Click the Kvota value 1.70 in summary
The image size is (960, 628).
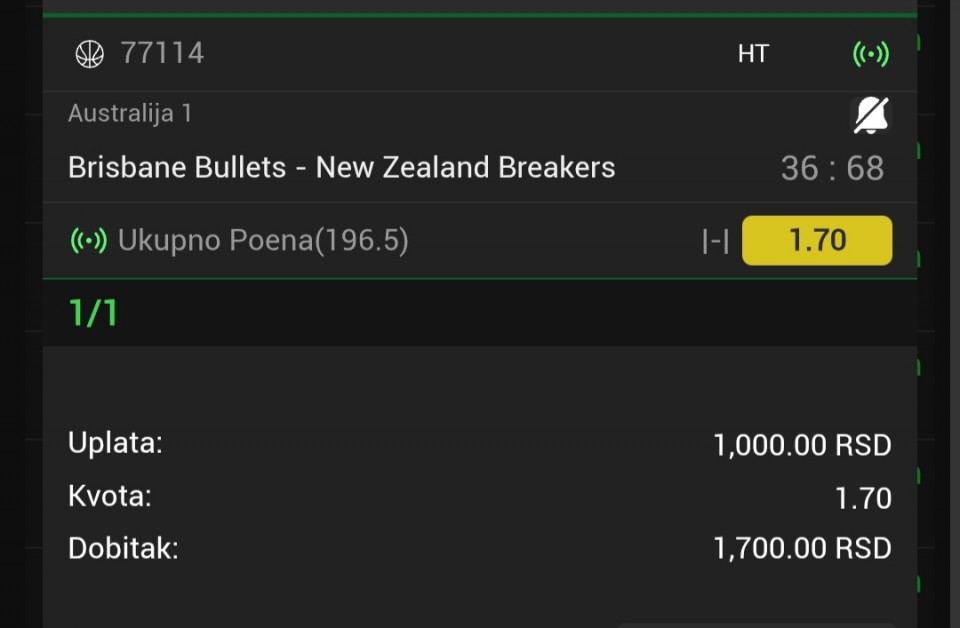[862, 498]
